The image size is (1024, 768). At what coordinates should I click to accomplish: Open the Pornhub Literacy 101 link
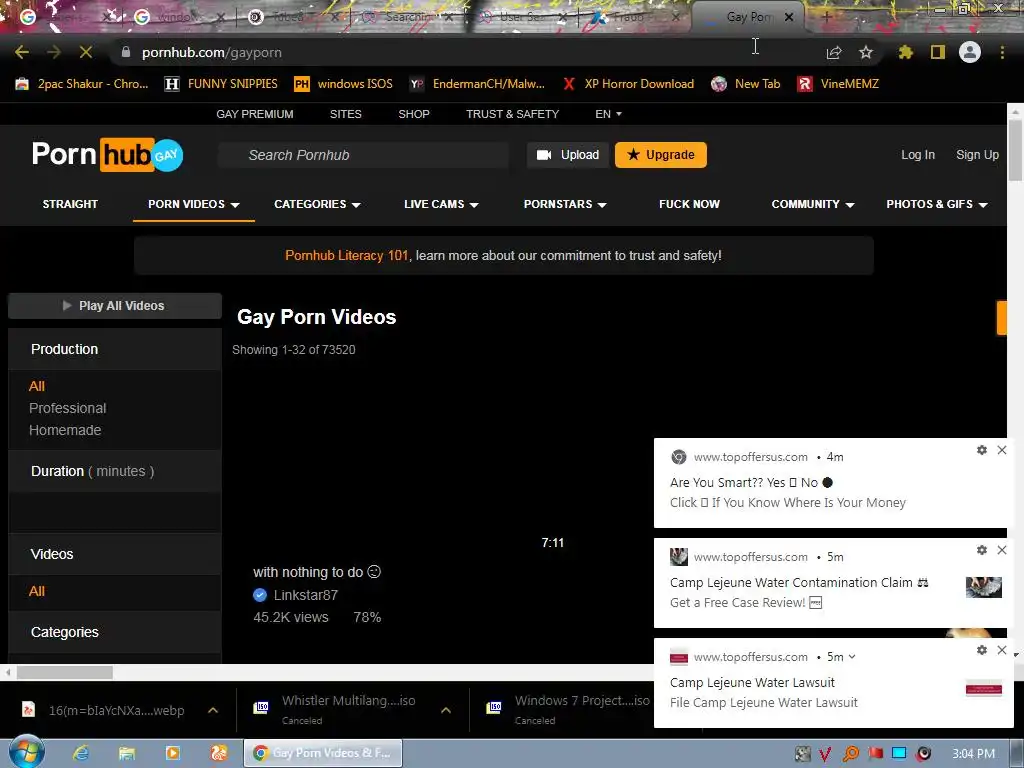[346, 255]
